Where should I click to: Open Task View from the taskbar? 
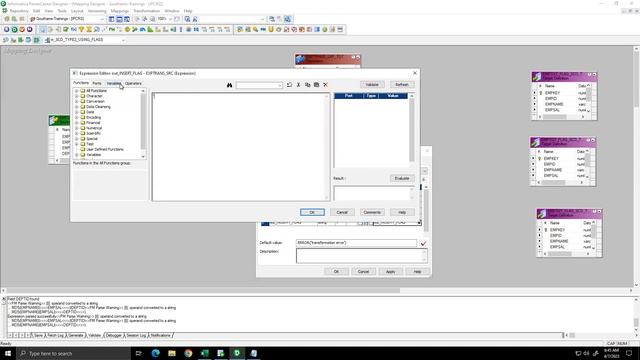point(138,353)
